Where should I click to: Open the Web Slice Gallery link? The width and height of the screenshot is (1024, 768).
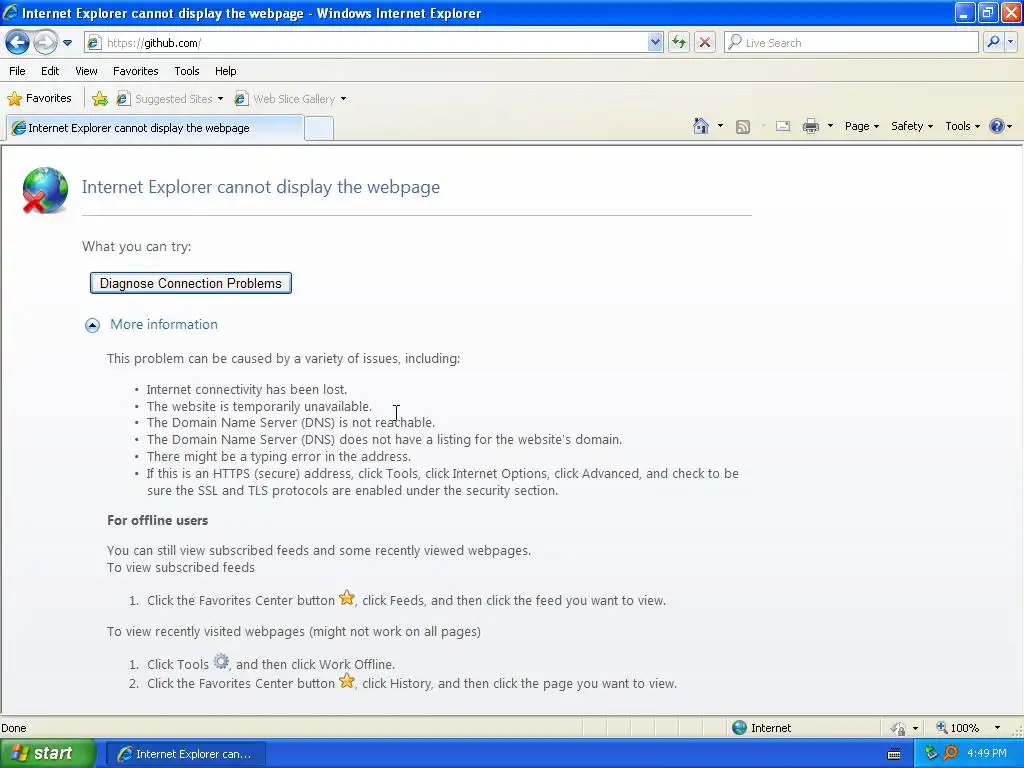click(x=285, y=99)
